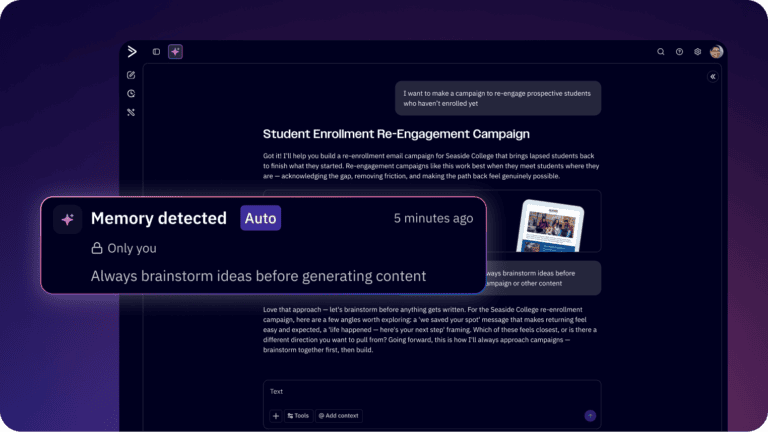The height and width of the screenshot is (432, 768).
Task: Click the Student Enrollment Re-Engagement Campaign title
Action: pos(396,134)
